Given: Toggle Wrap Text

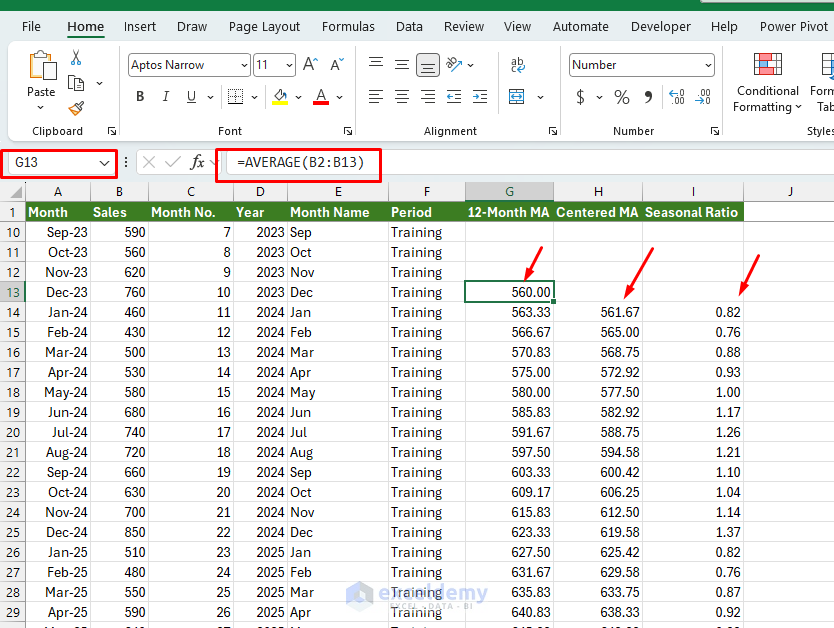Looking at the screenshot, I should click(x=517, y=65).
